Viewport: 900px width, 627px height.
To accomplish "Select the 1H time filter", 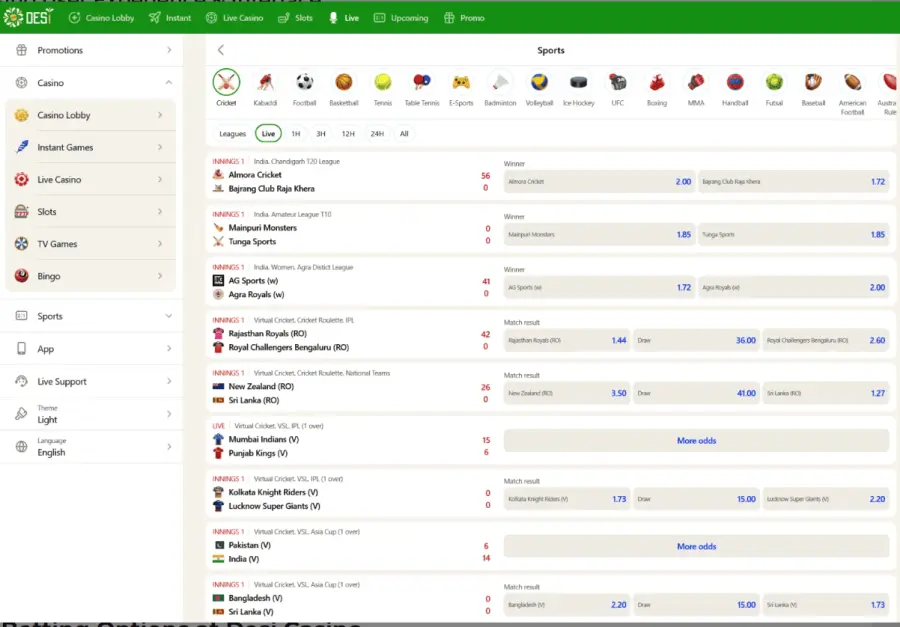I will [296, 134].
